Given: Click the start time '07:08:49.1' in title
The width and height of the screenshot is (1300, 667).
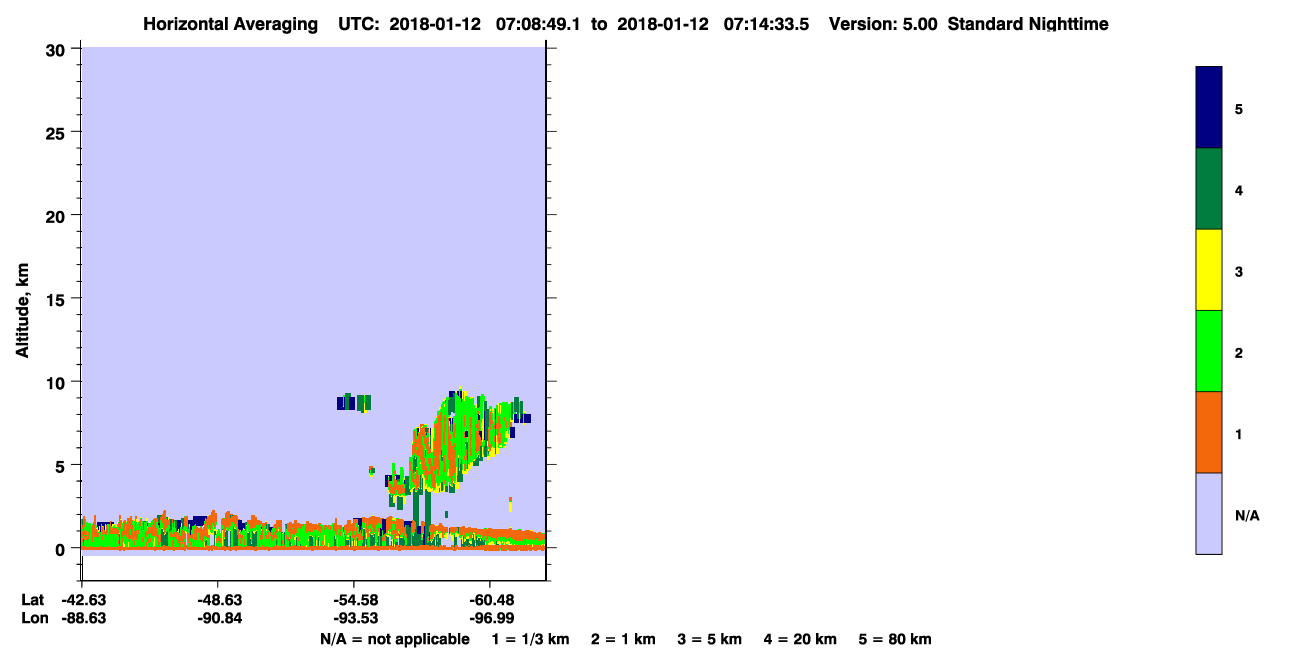Looking at the screenshot, I should click(x=538, y=24).
